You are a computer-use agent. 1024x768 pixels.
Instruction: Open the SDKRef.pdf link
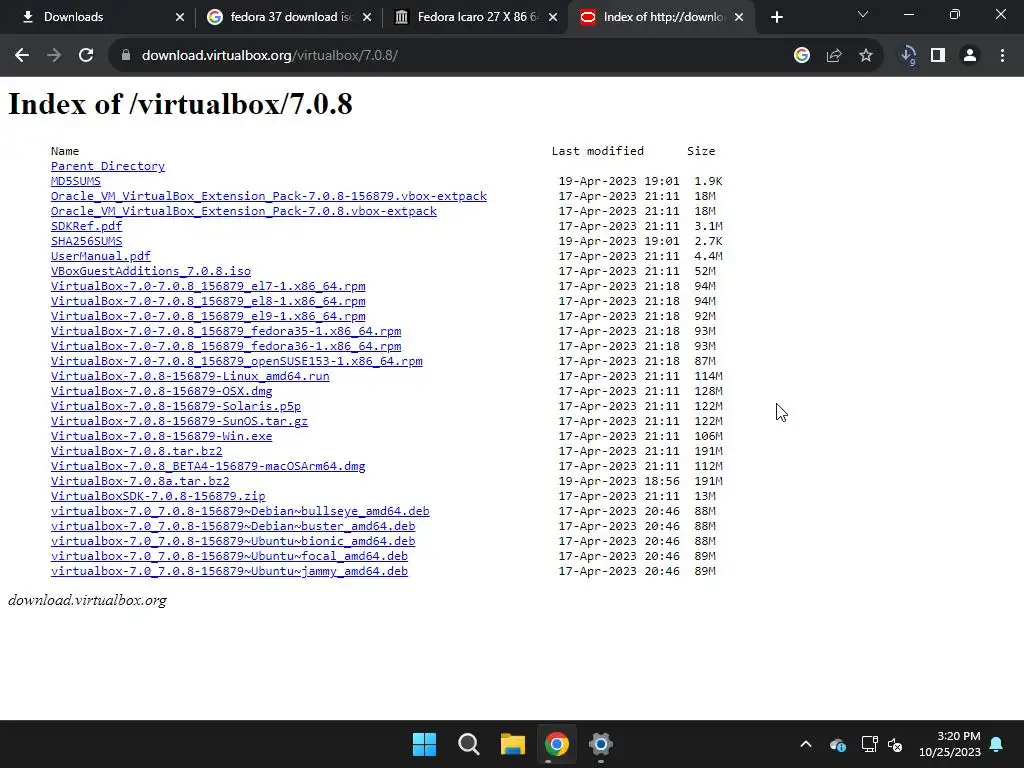(86, 226)
